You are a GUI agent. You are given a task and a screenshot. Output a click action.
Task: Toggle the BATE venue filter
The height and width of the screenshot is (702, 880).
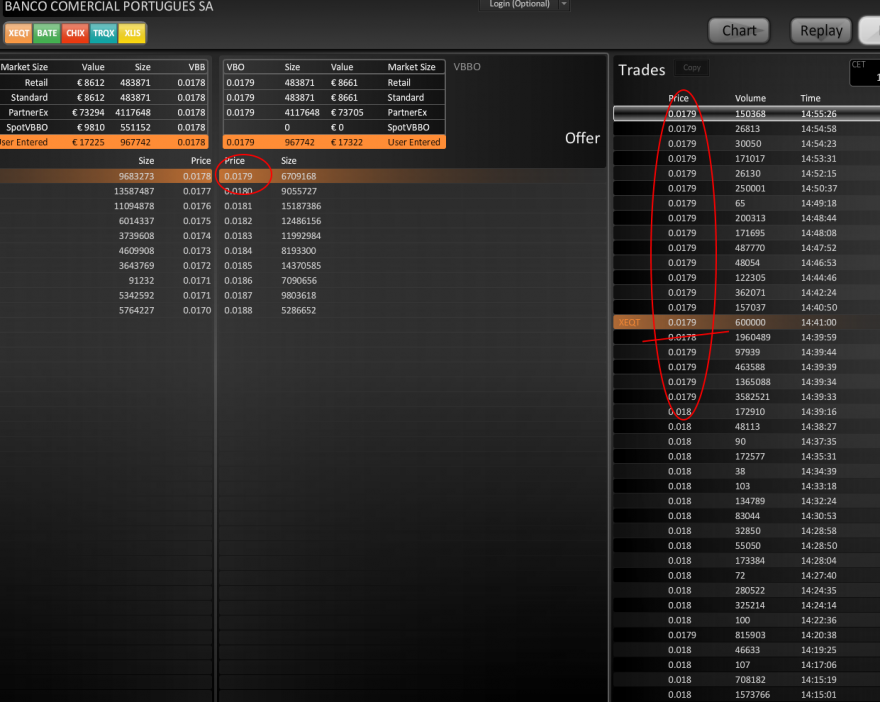[47, 33]
